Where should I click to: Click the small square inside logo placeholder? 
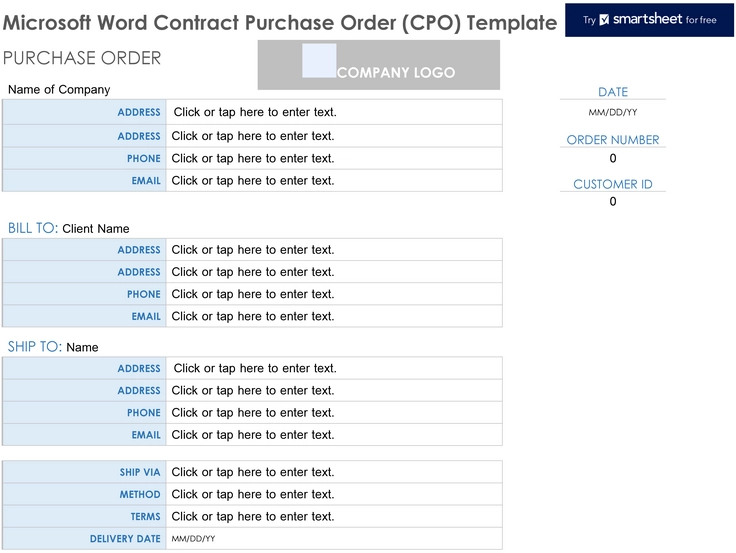tap(319, 61)
